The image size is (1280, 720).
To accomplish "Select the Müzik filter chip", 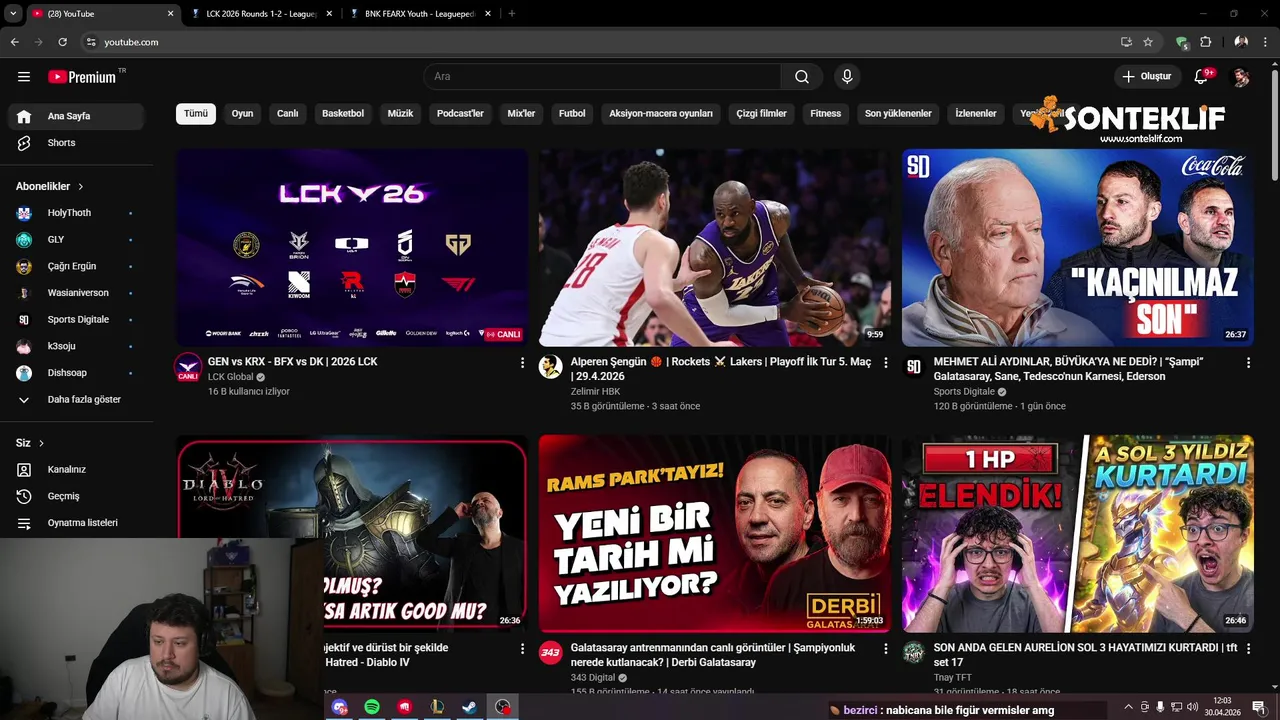I will 400,114.
